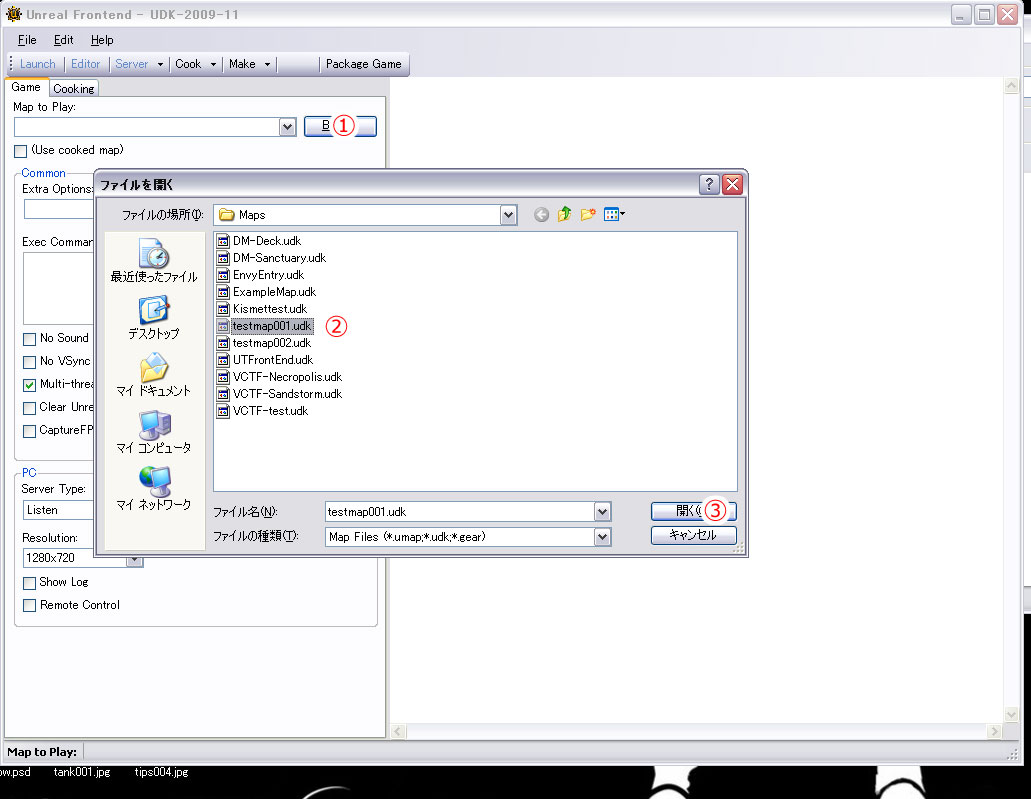1031x799 pixels.
Task: Expand the Map to Play dropdown
Action: click(287, 127)
